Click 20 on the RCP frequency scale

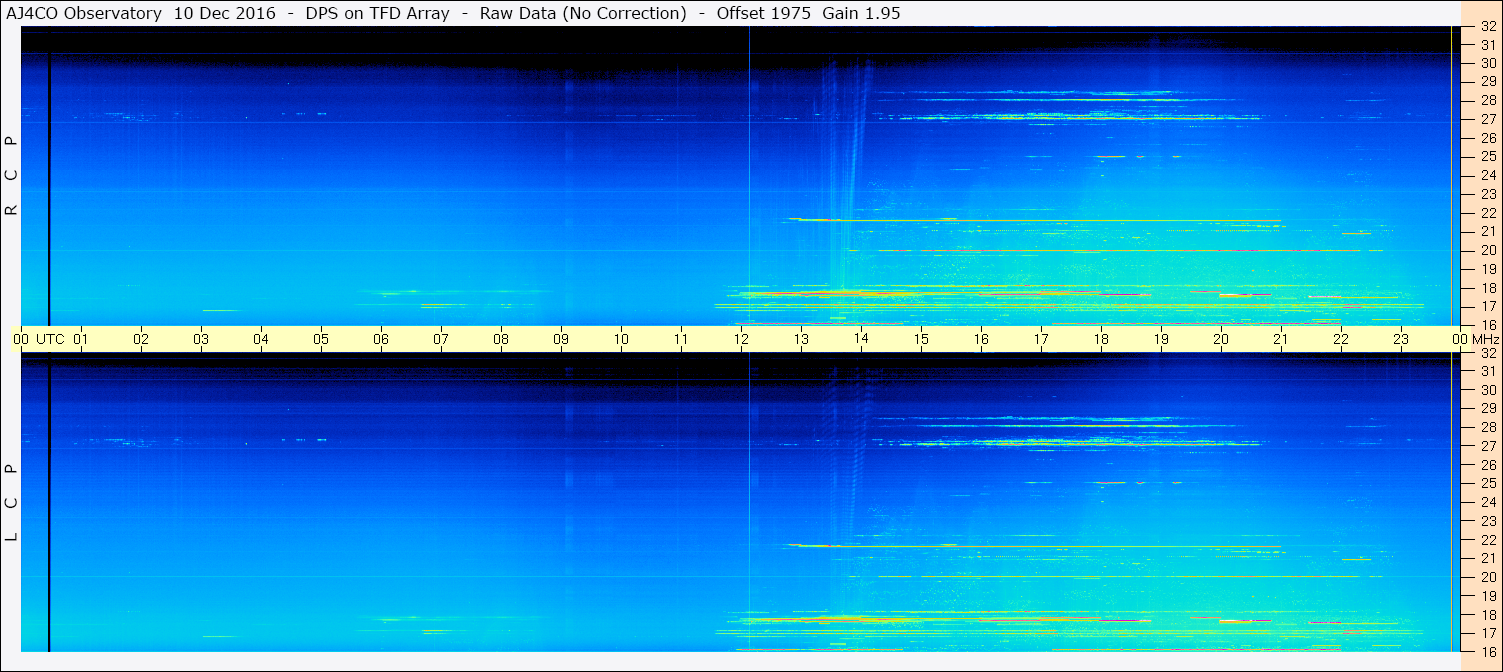click(x=1488, y=250)
